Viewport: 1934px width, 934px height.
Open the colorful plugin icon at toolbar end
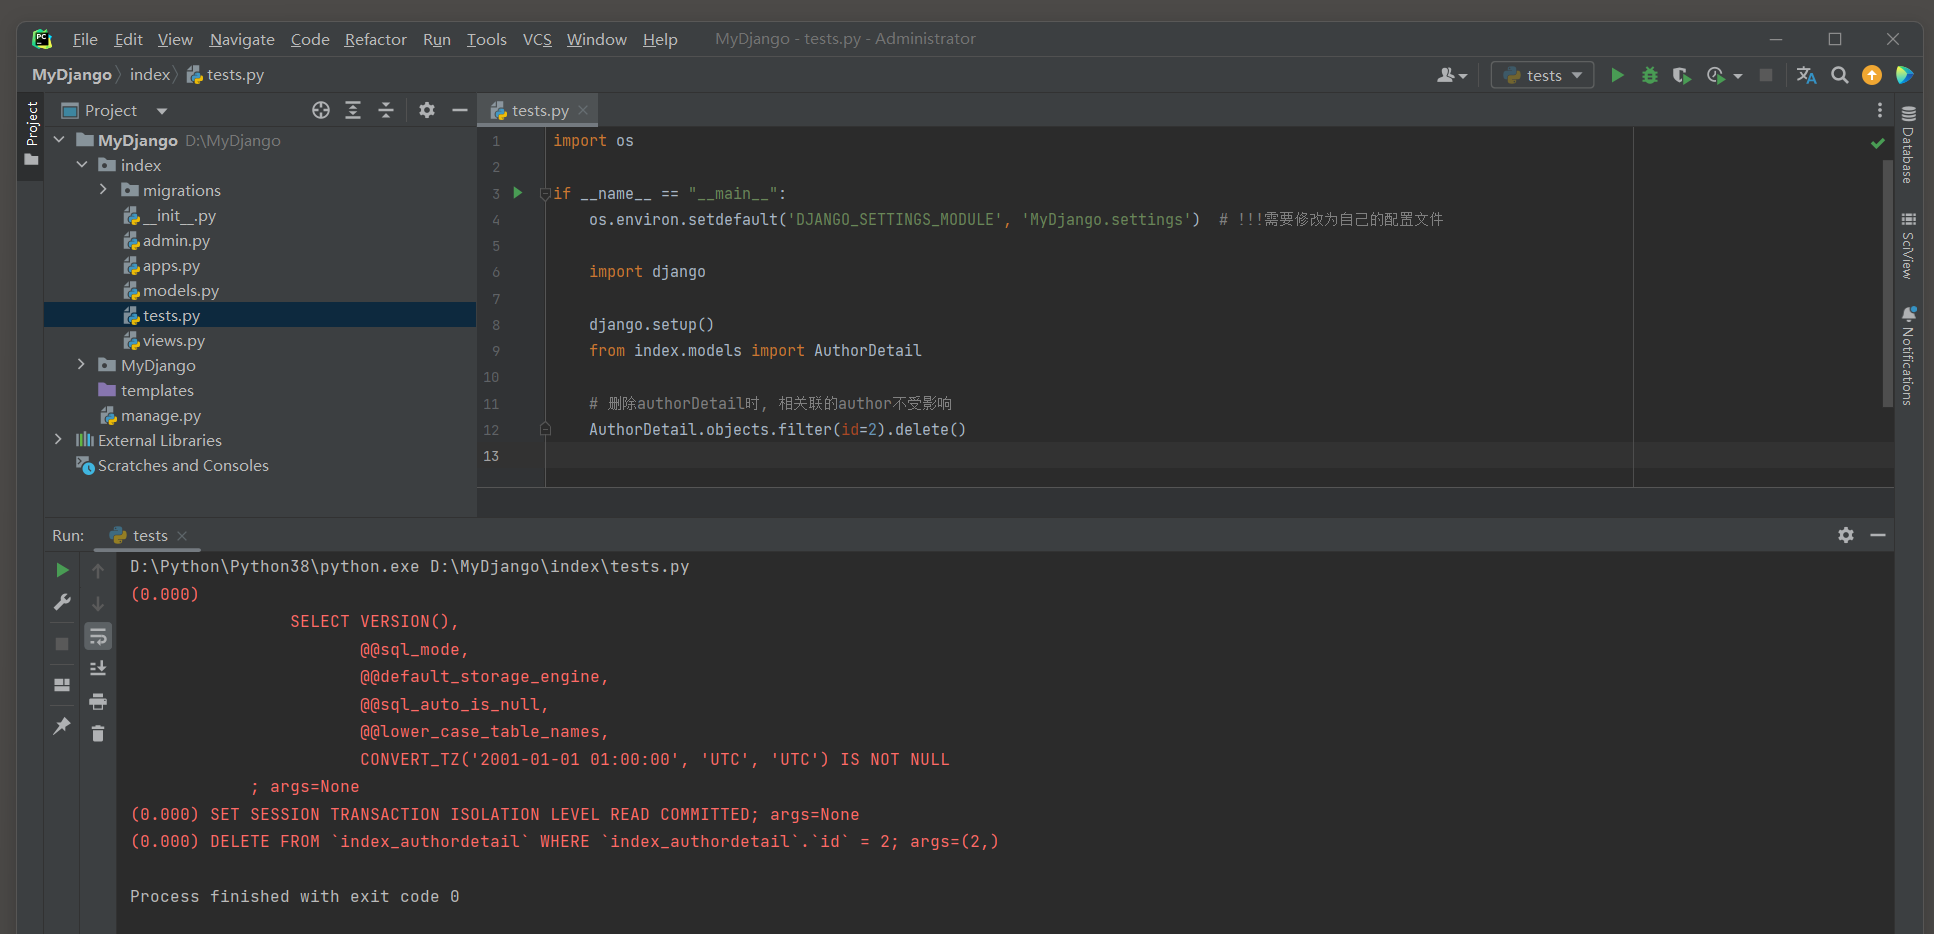(1904, 75)
